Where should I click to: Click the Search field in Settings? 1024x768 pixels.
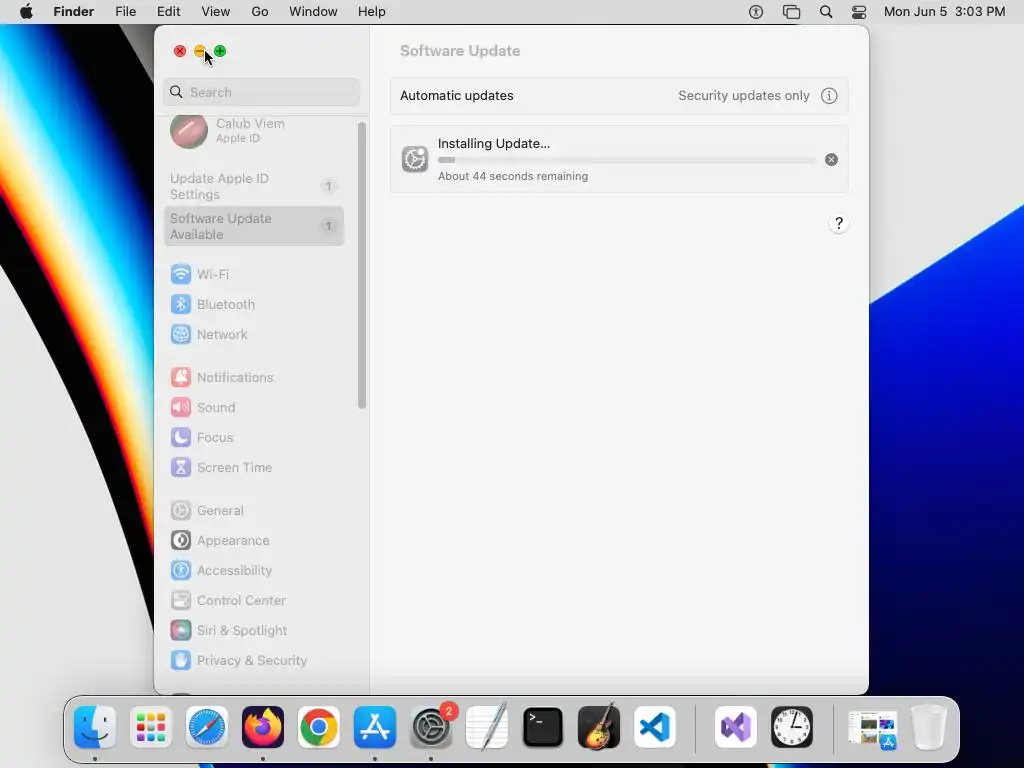pos(261,92)
